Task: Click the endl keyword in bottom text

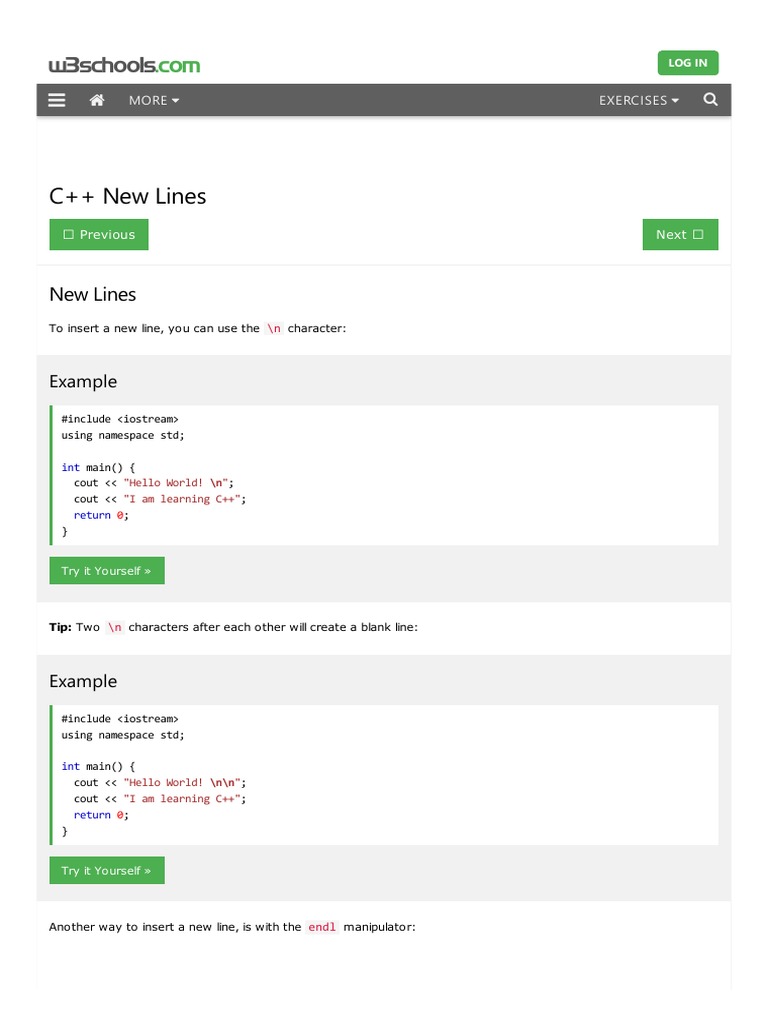Action: [322, 927]
